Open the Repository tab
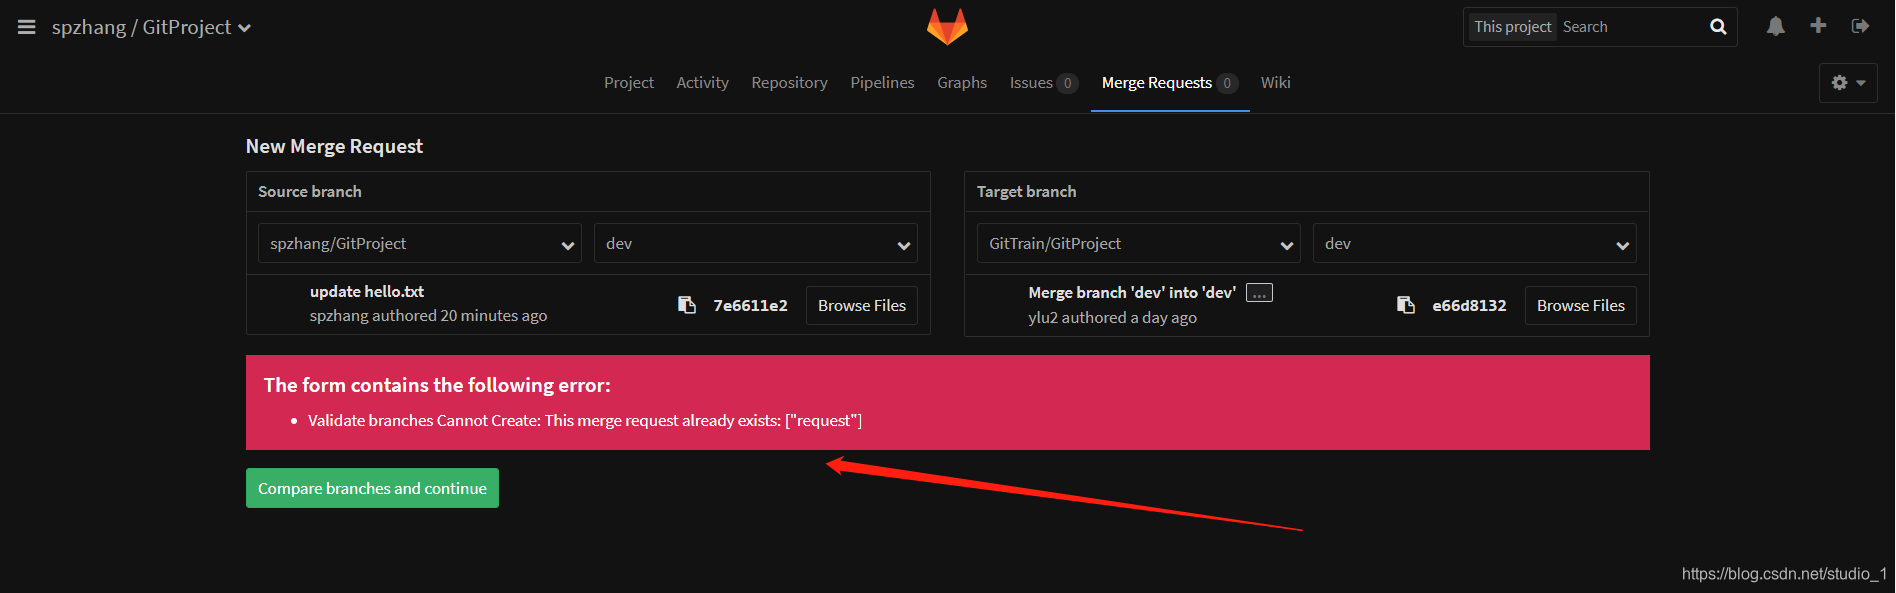Viewport: 1896px width, 593px height. (x=790, y=83)
